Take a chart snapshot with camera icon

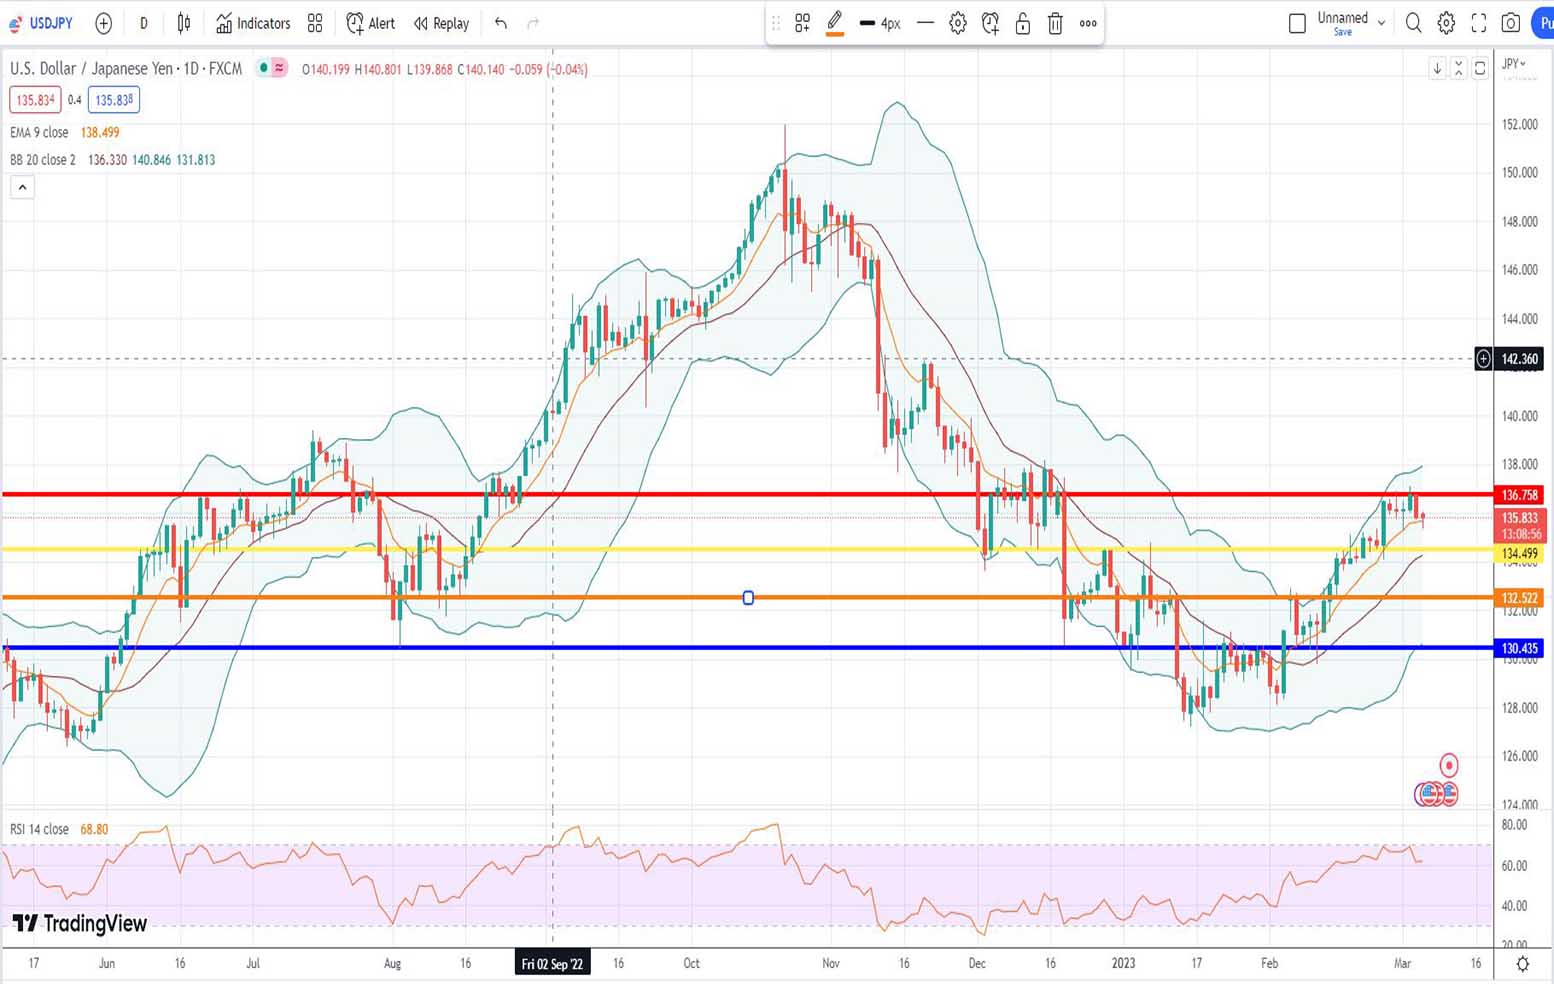1511,23
